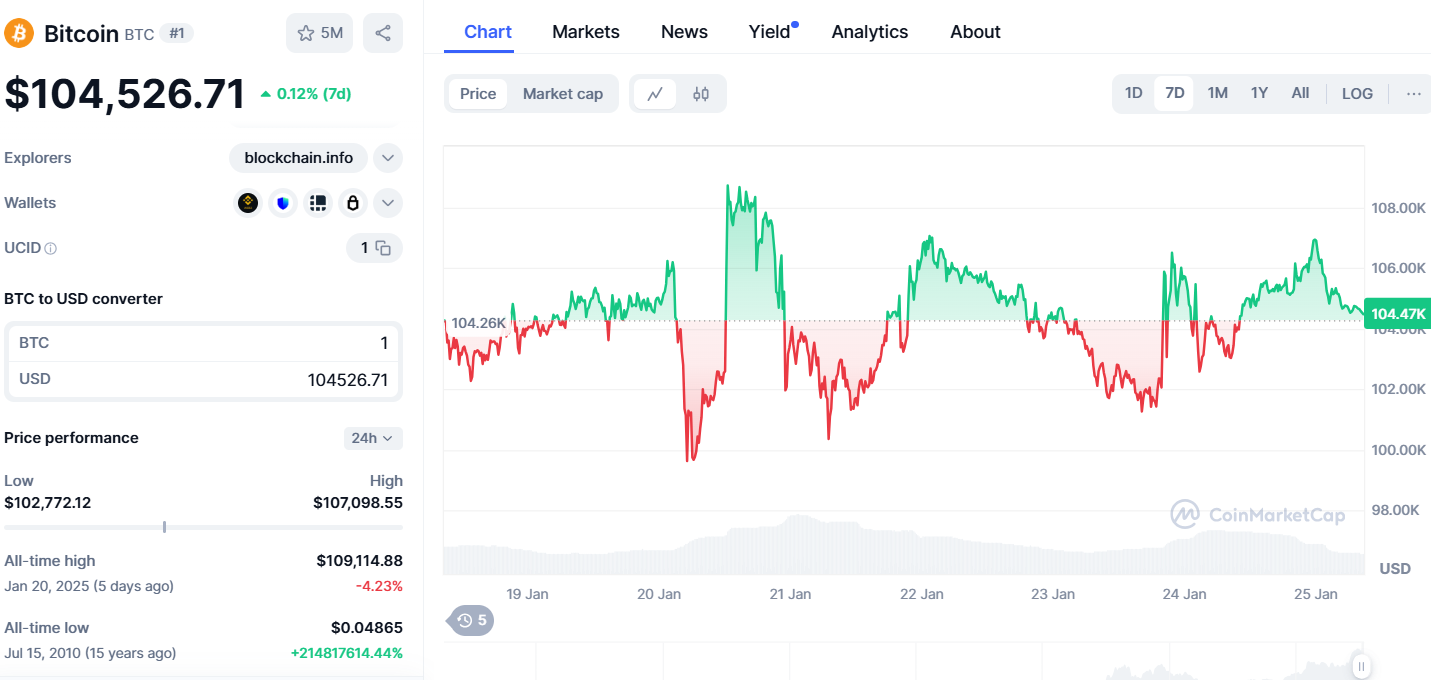Open the padlock wallet icon
Viewport: 1431px width, 680px height.
[352, 203]
